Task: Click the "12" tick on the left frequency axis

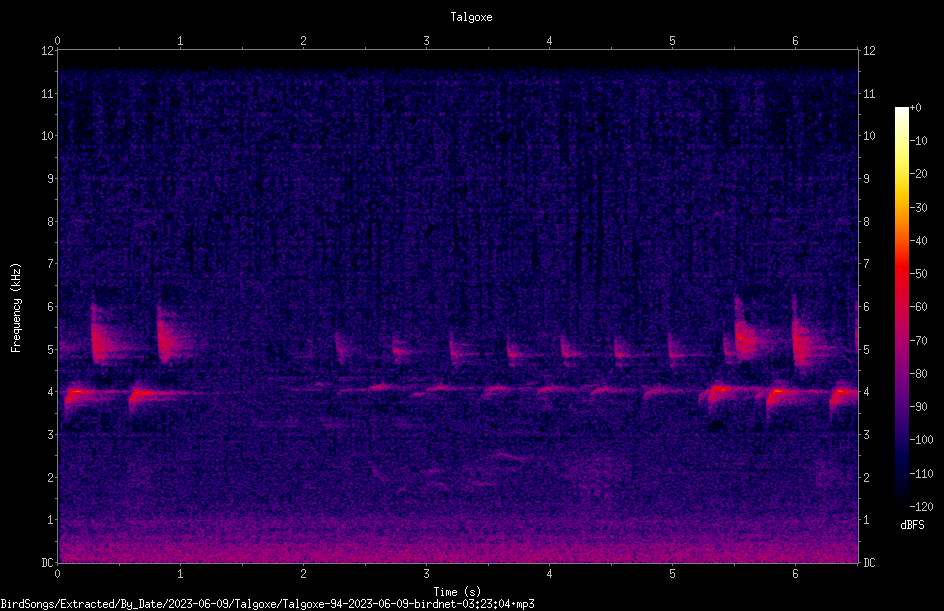Action: (47, 51)
